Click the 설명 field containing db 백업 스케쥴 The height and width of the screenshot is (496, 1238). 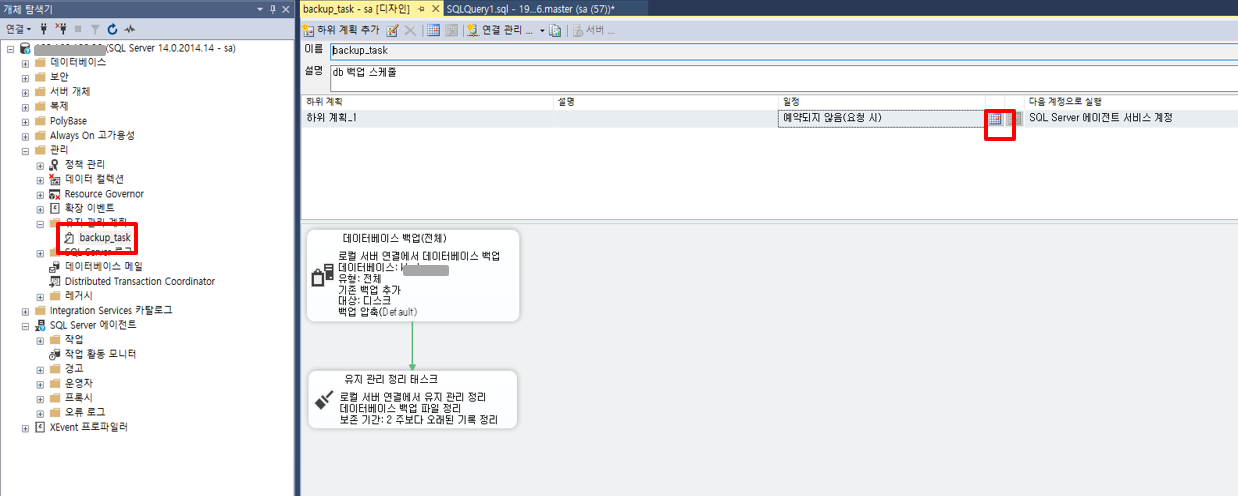783,78
